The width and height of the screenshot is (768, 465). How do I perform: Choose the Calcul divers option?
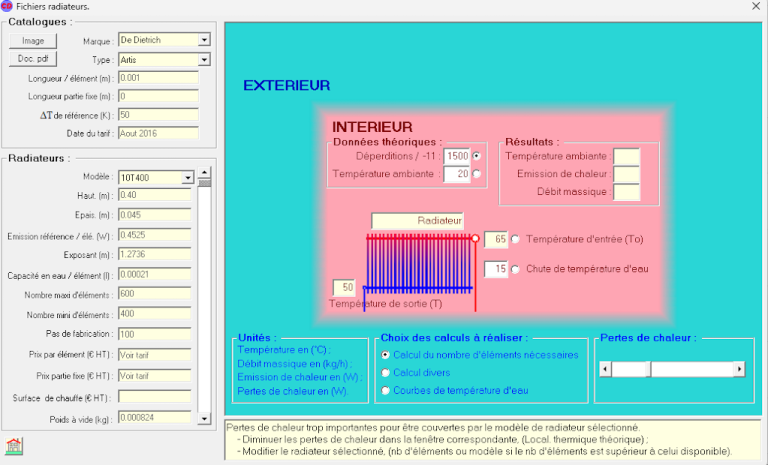(x=385, y=373)
